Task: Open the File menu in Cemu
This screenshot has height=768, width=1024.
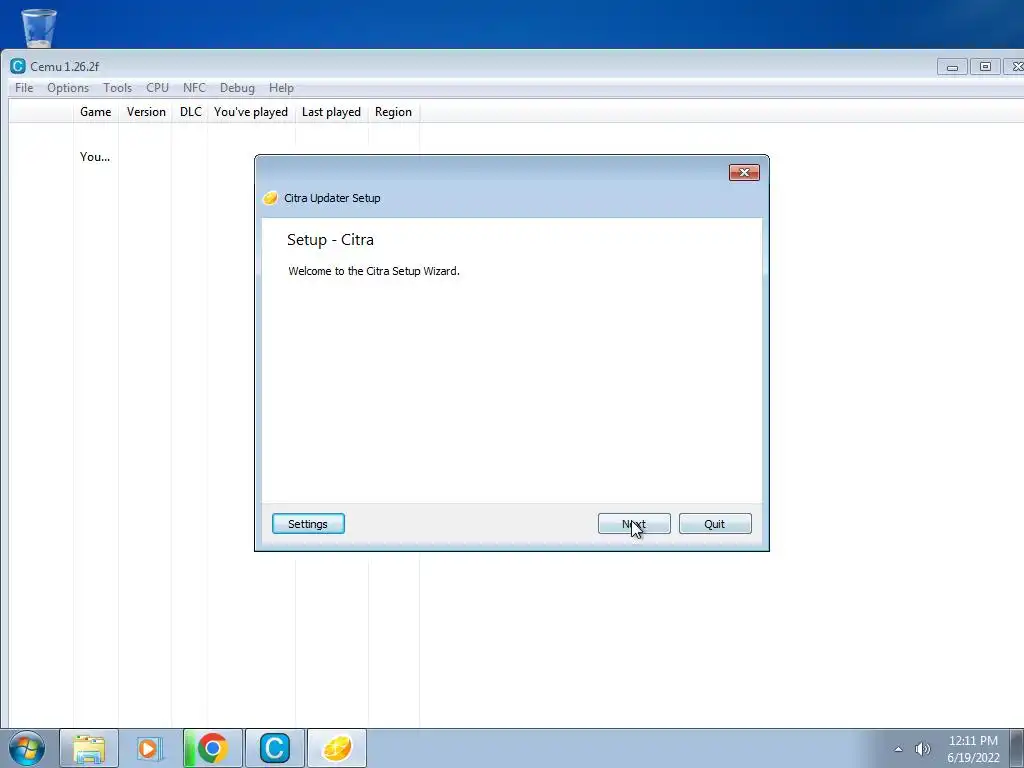Action: click(x=24, y=88)
